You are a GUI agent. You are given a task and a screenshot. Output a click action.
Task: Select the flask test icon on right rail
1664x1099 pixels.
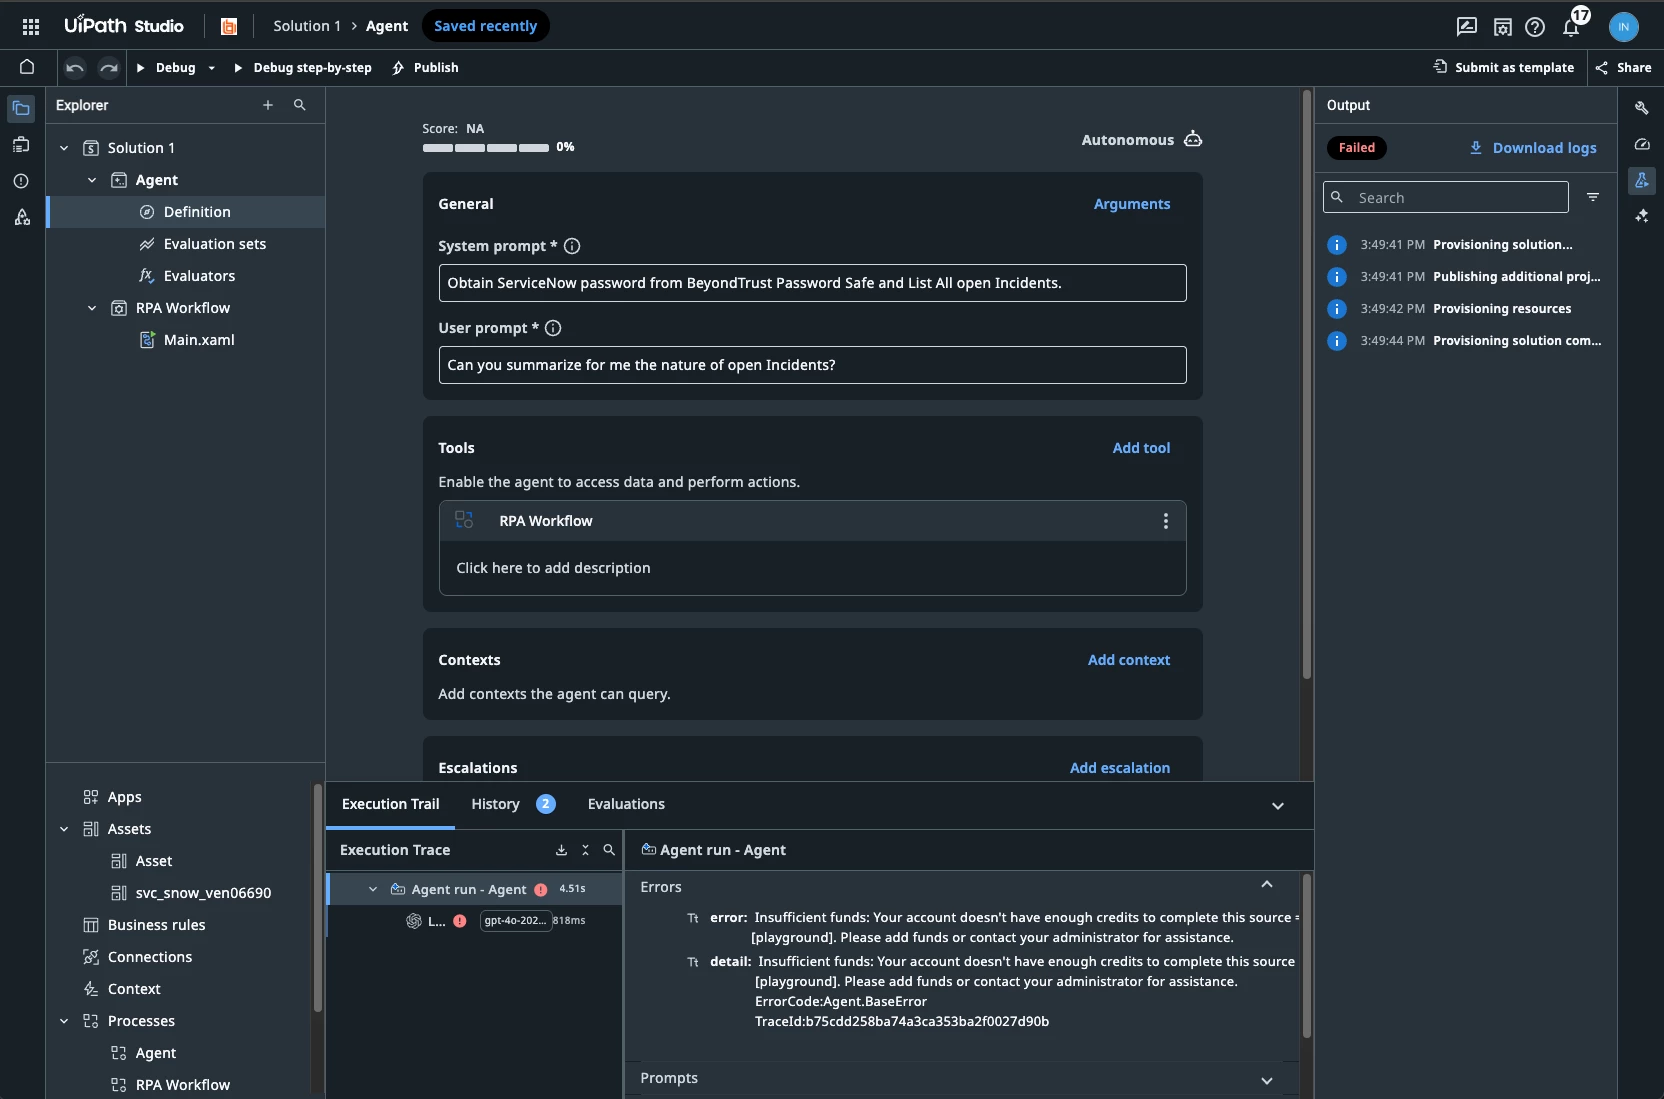pyautogui.click(x=1641, y=180)
